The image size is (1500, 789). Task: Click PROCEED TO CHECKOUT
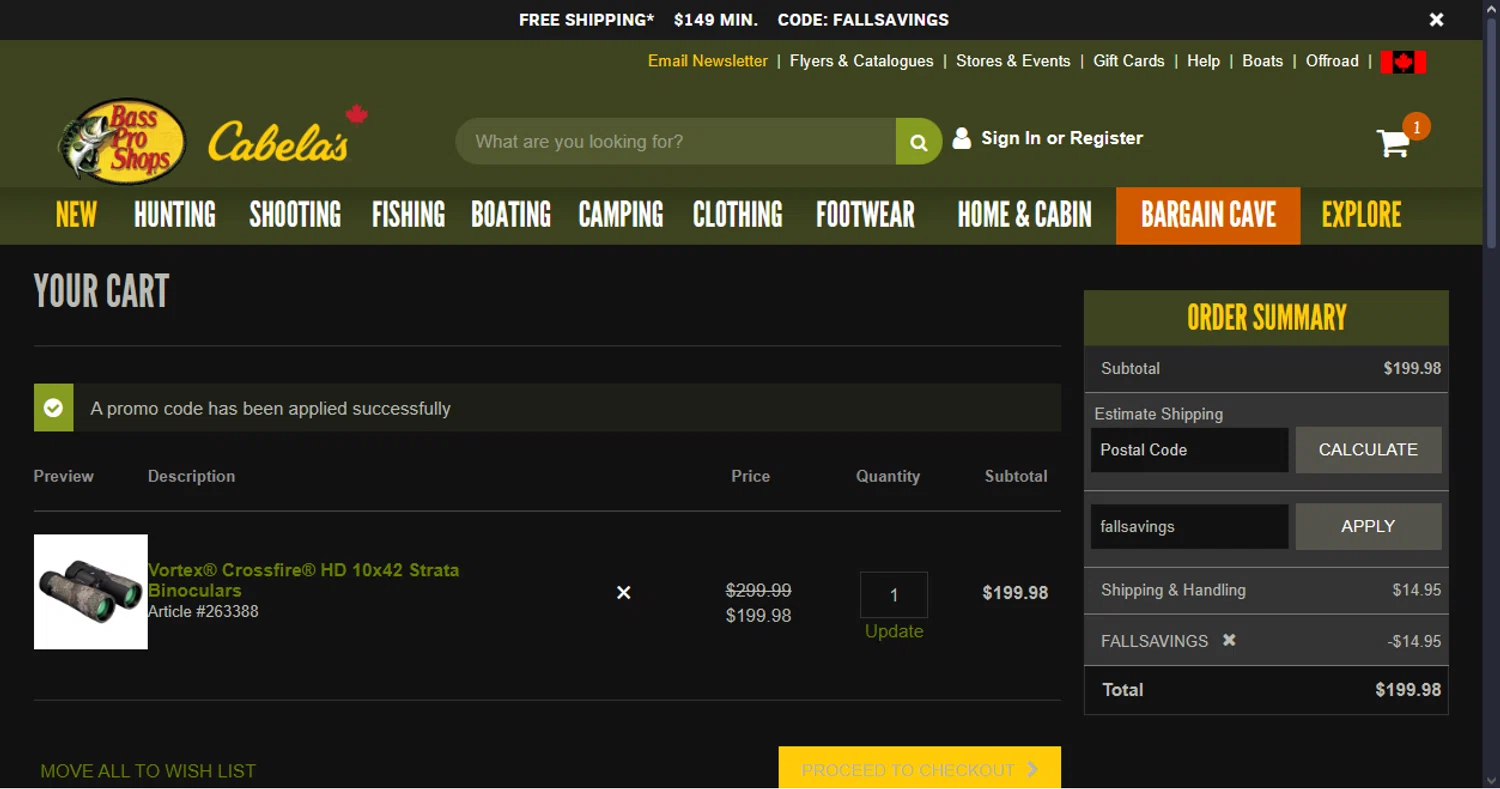[x=920, y=768]
